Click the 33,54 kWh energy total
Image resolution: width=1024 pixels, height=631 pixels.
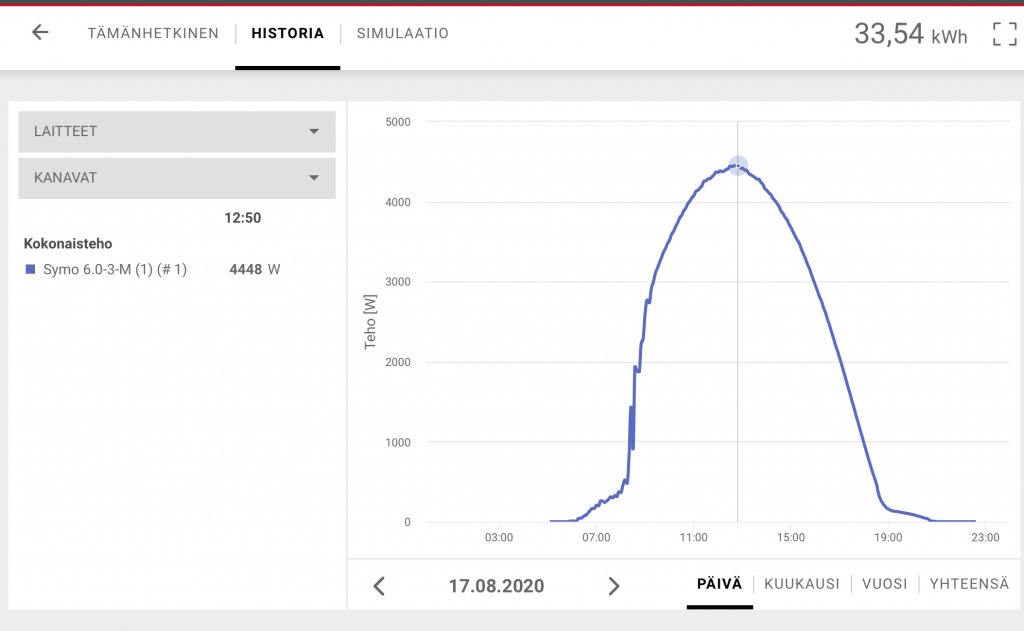[910, 34]
